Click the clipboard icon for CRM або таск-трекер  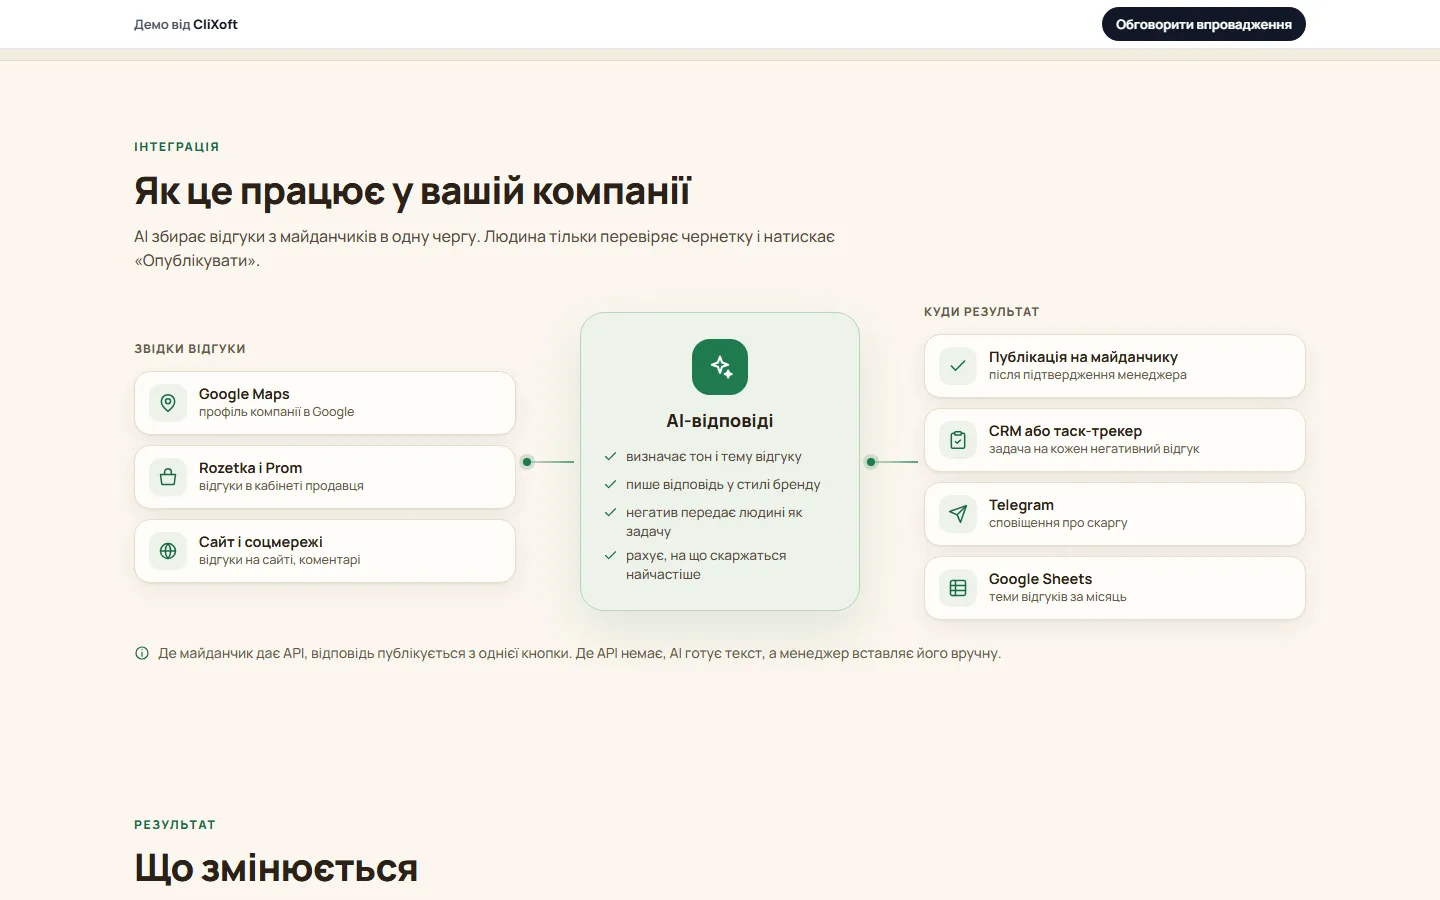coord(958,440)
